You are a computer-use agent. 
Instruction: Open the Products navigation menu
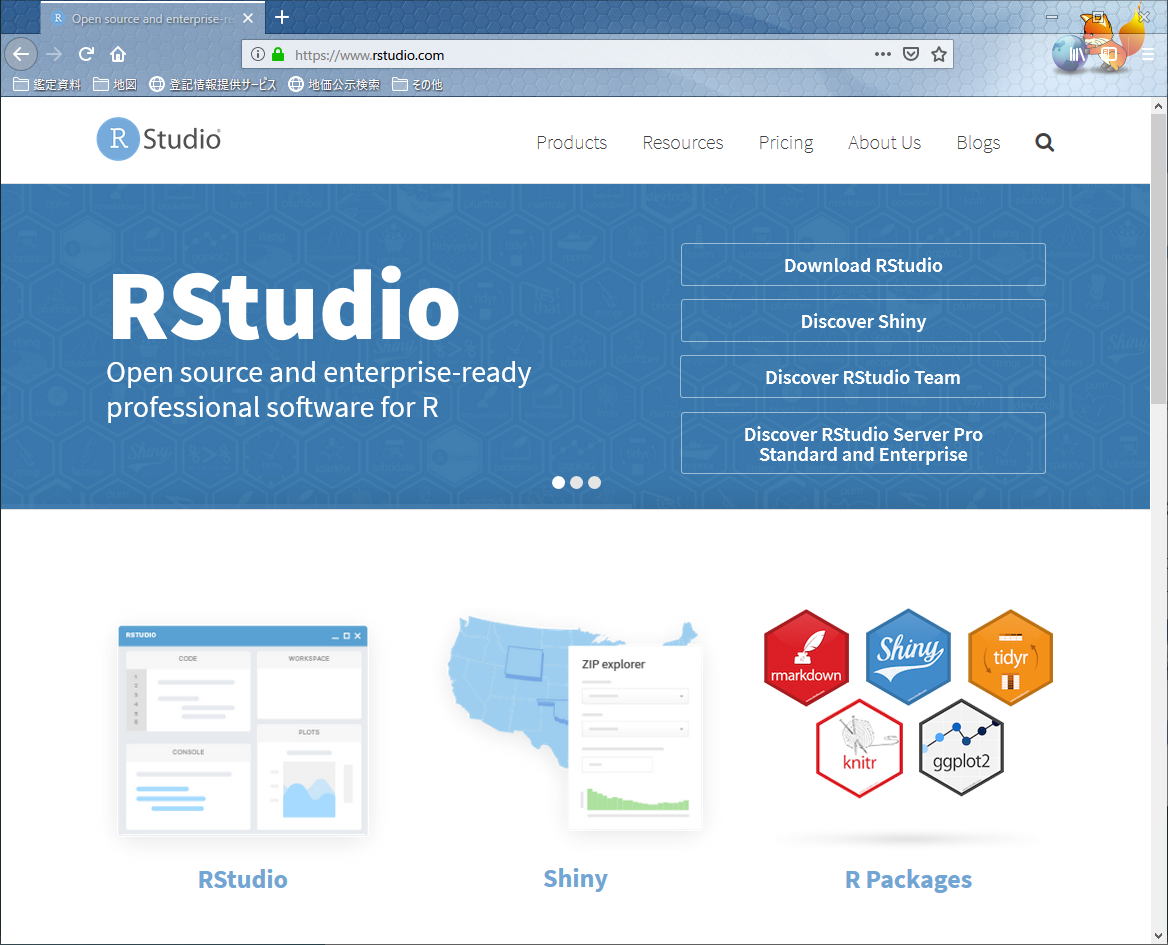571,142
